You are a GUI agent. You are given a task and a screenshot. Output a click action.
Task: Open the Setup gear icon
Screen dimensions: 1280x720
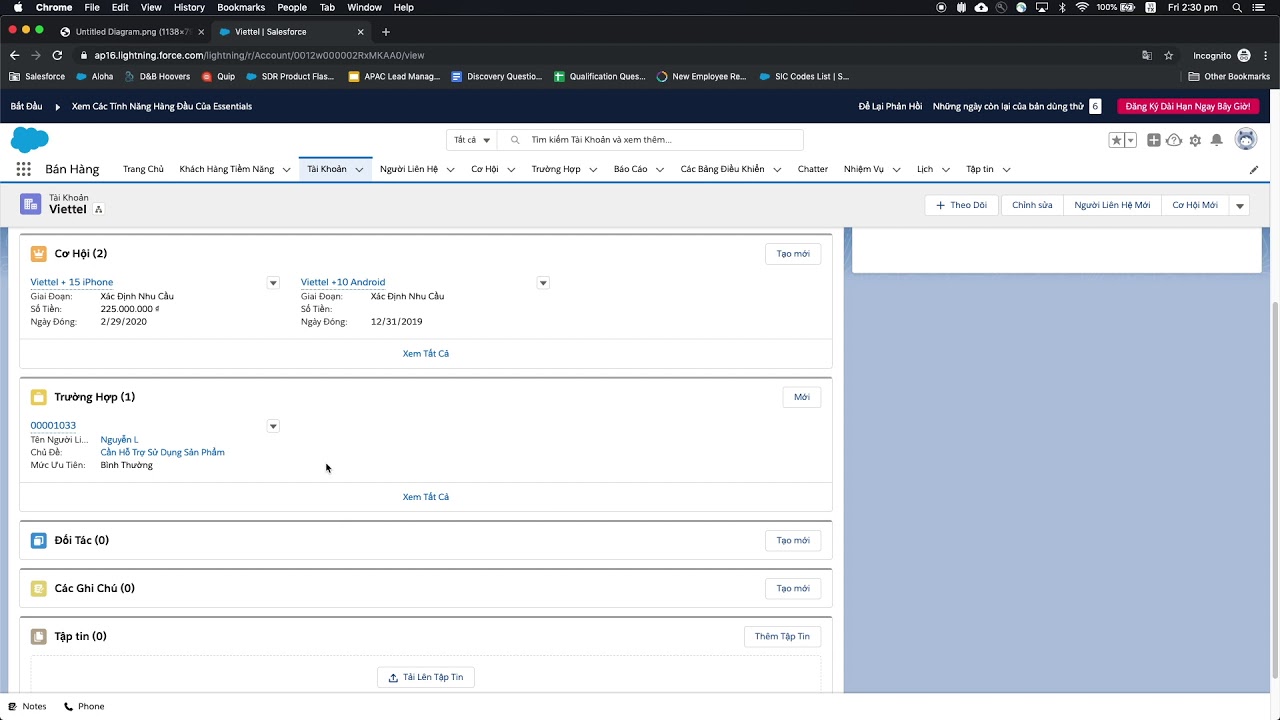coord(1195,140)
